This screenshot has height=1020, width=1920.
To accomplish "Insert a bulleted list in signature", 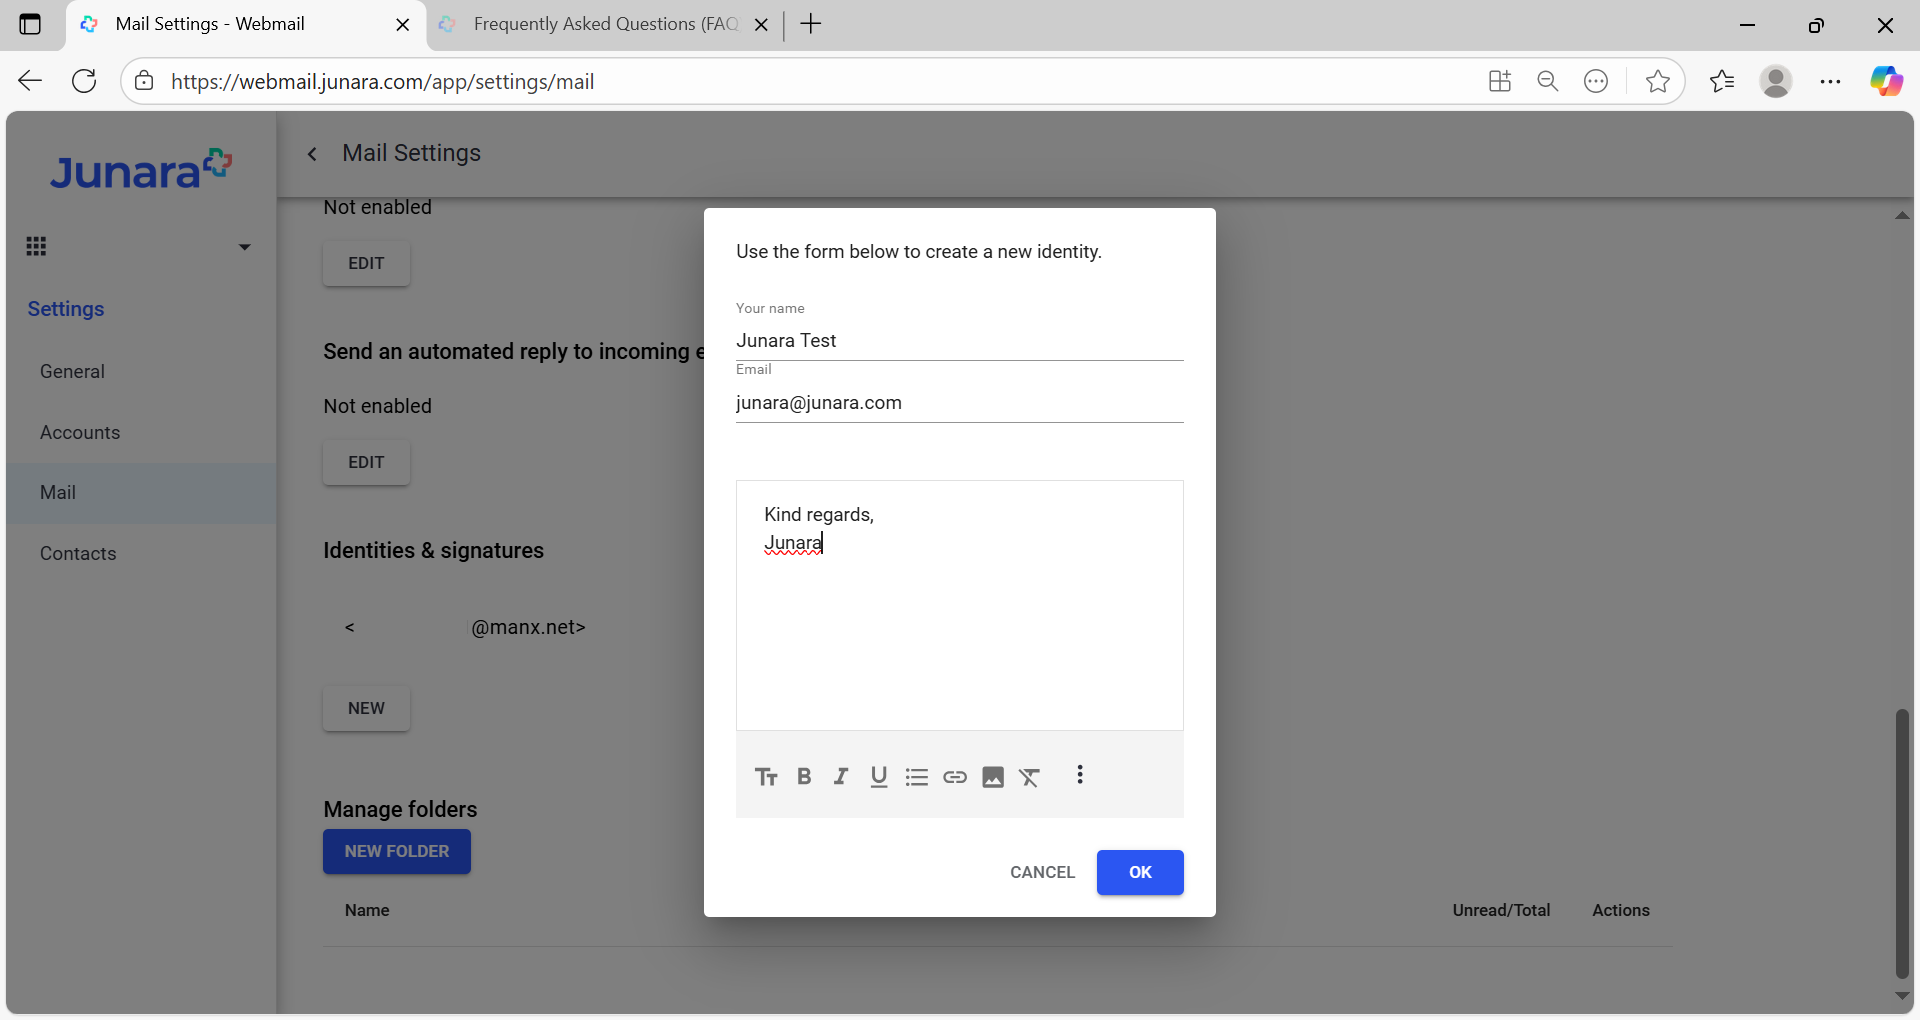I will [917, 777].
